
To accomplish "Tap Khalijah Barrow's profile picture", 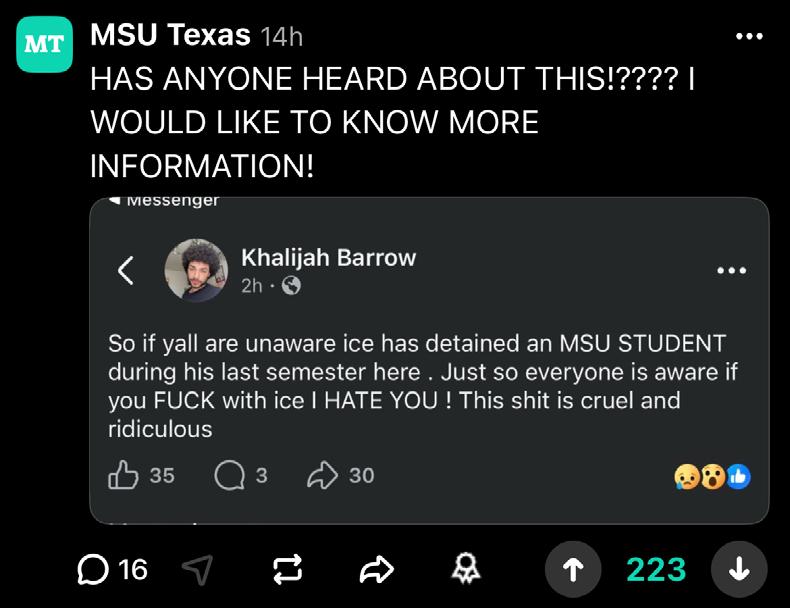I will pos(196,269).
